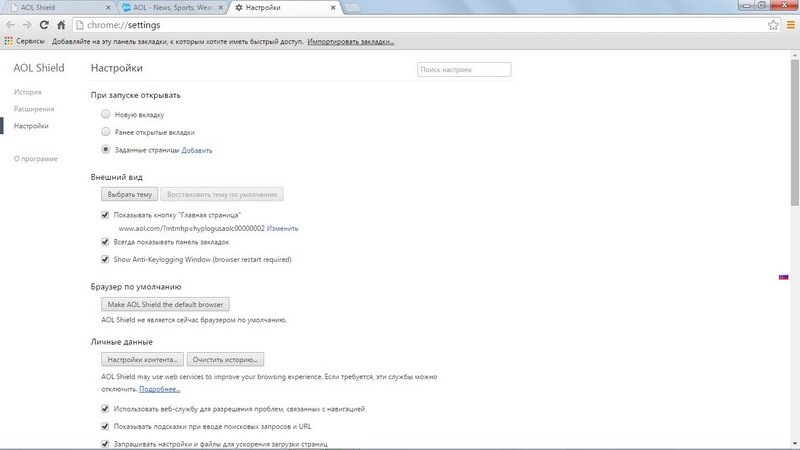The image size is (800, 450).
Task: Toggle Всегда показывать панель закладок checkbox
Action: [x=105, y=242]
